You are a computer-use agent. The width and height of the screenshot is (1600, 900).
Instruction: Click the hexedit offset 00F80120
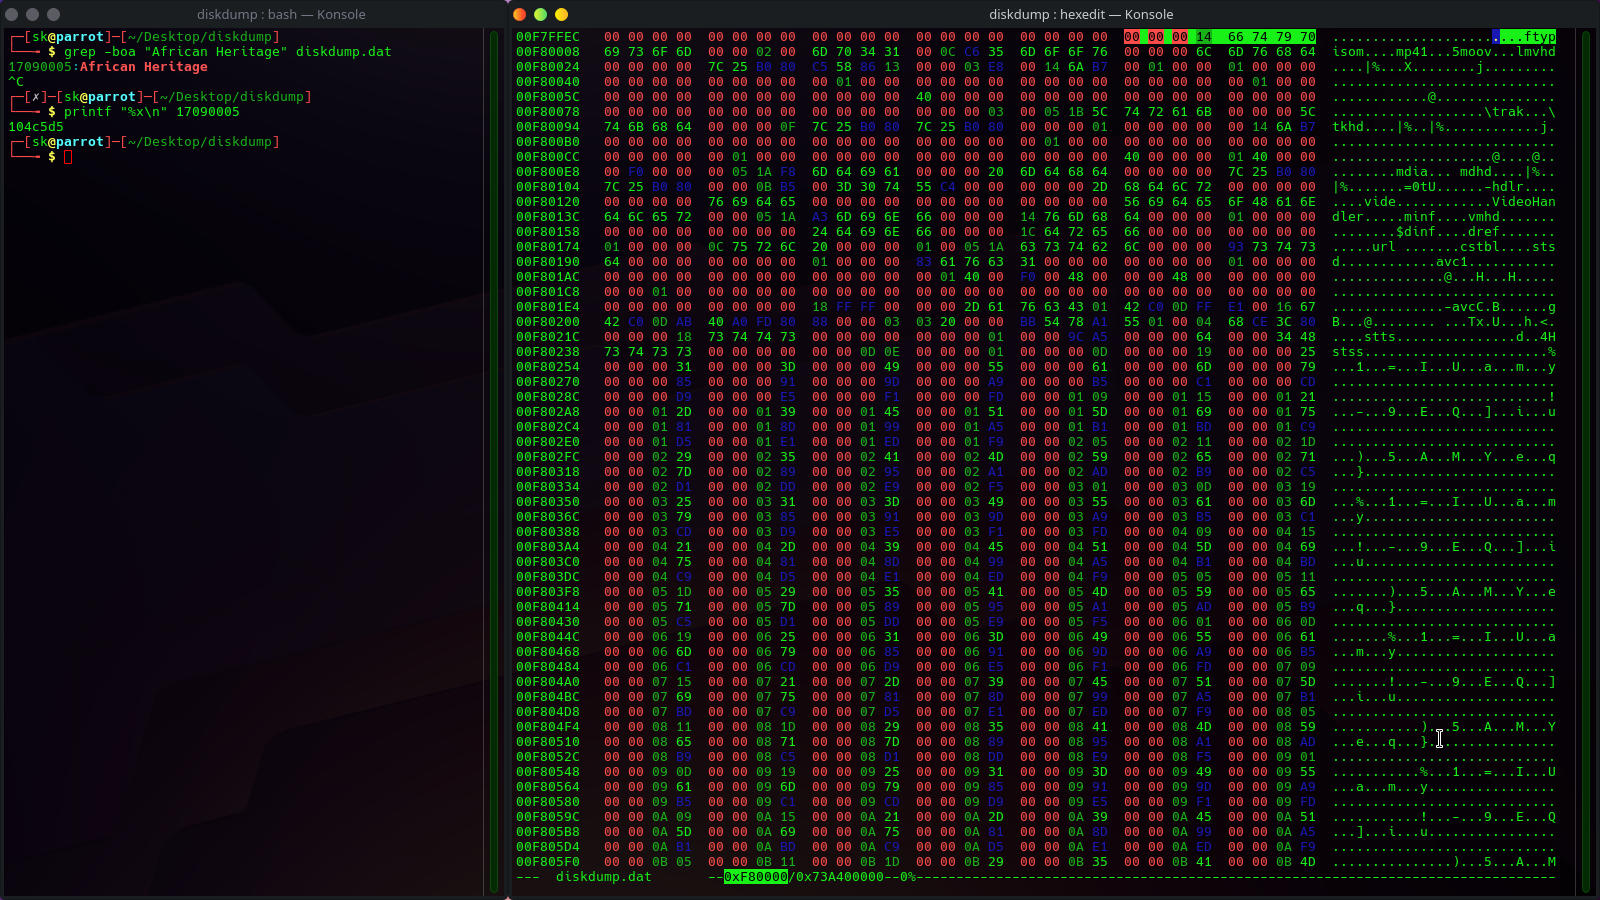pos(548,202)
